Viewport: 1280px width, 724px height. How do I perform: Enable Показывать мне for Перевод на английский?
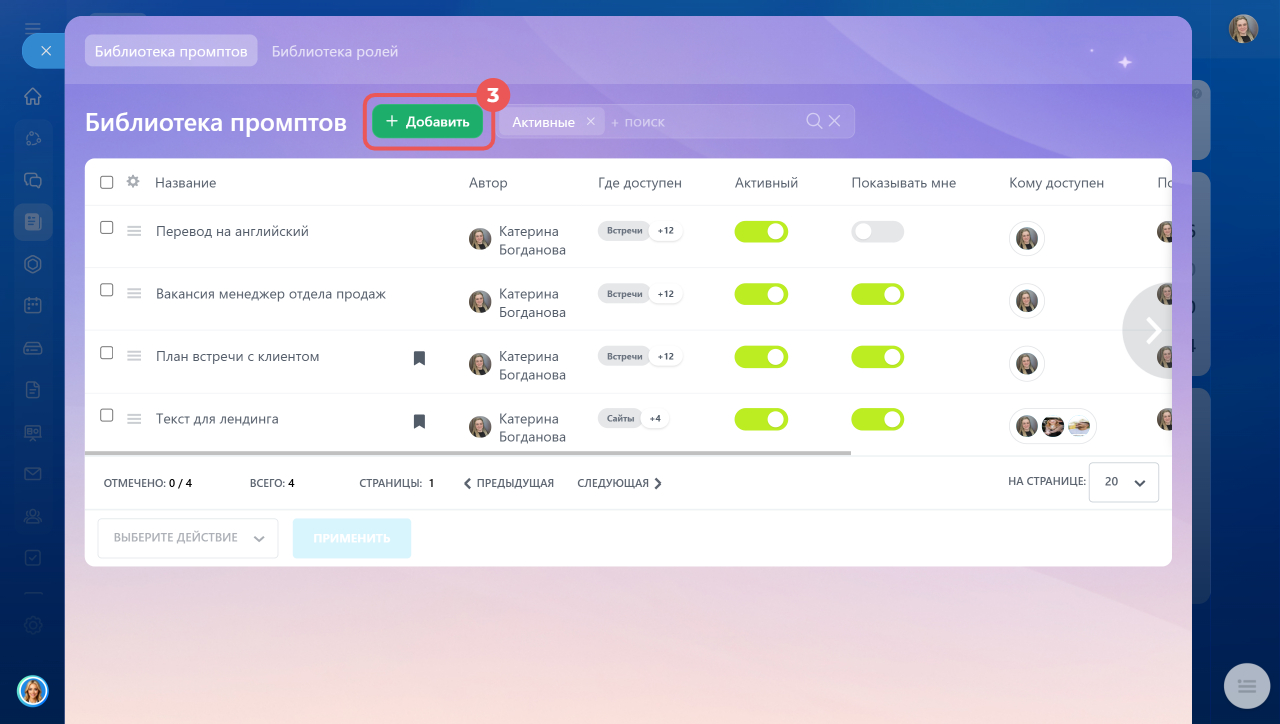[877, 232]
